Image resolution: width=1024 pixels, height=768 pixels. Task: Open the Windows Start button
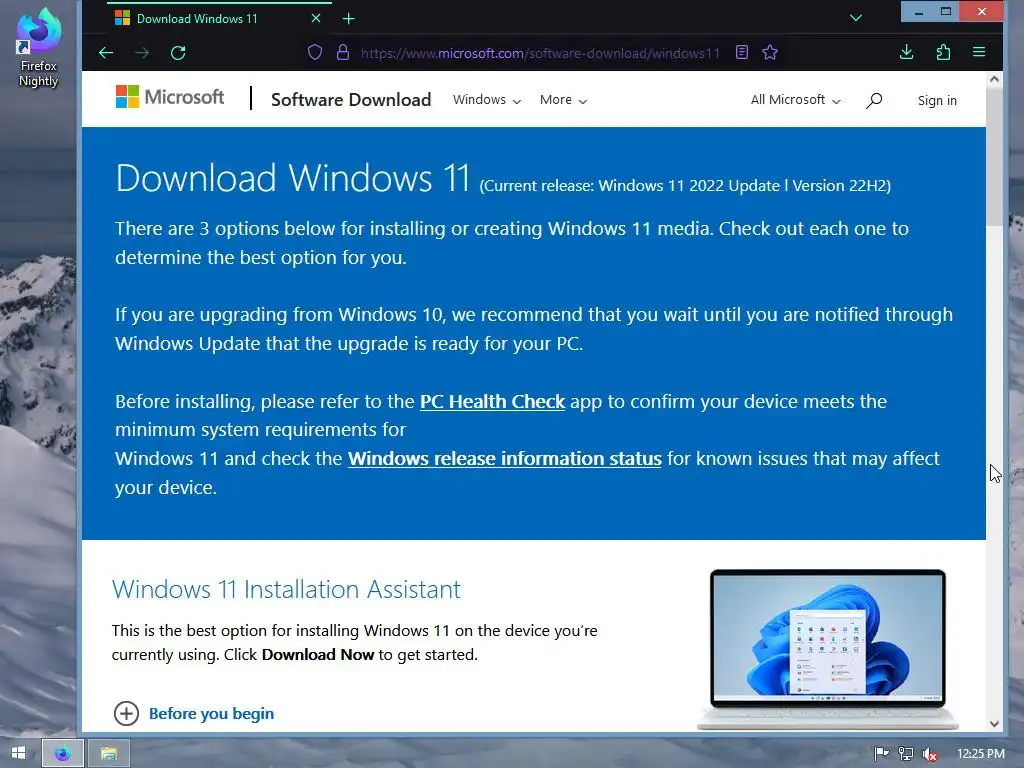coord(18,753)
